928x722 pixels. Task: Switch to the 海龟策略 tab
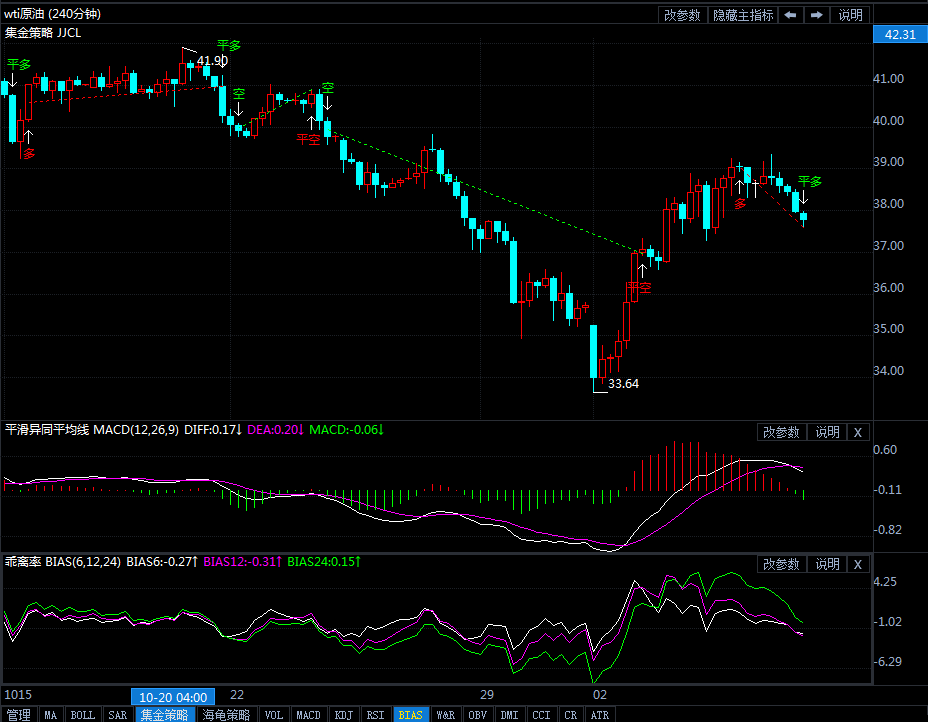pyautogui.click(x=226, y=715)
